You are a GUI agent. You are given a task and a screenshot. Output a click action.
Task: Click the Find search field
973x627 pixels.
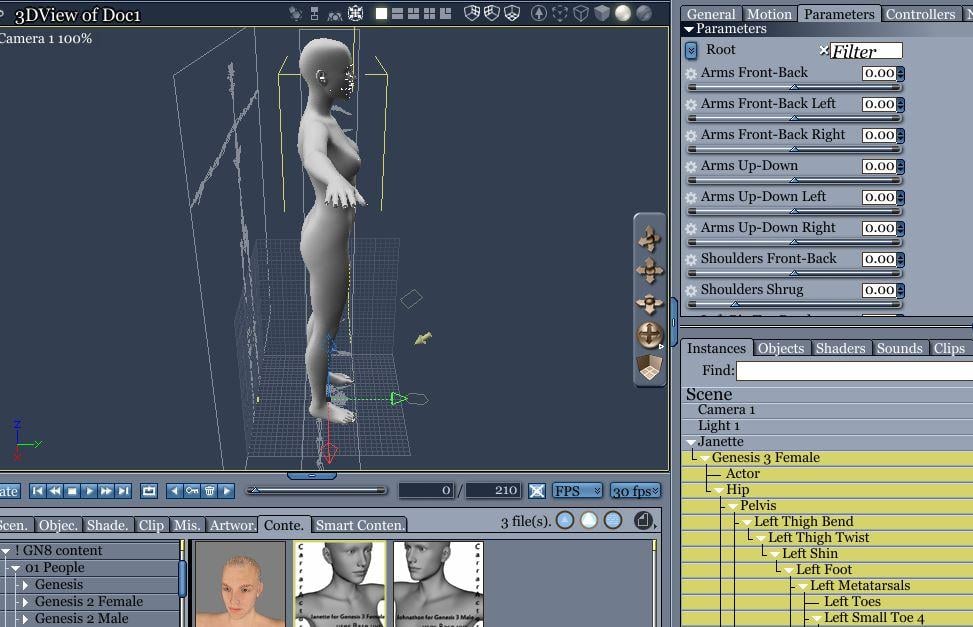click(x=854, y=371)
